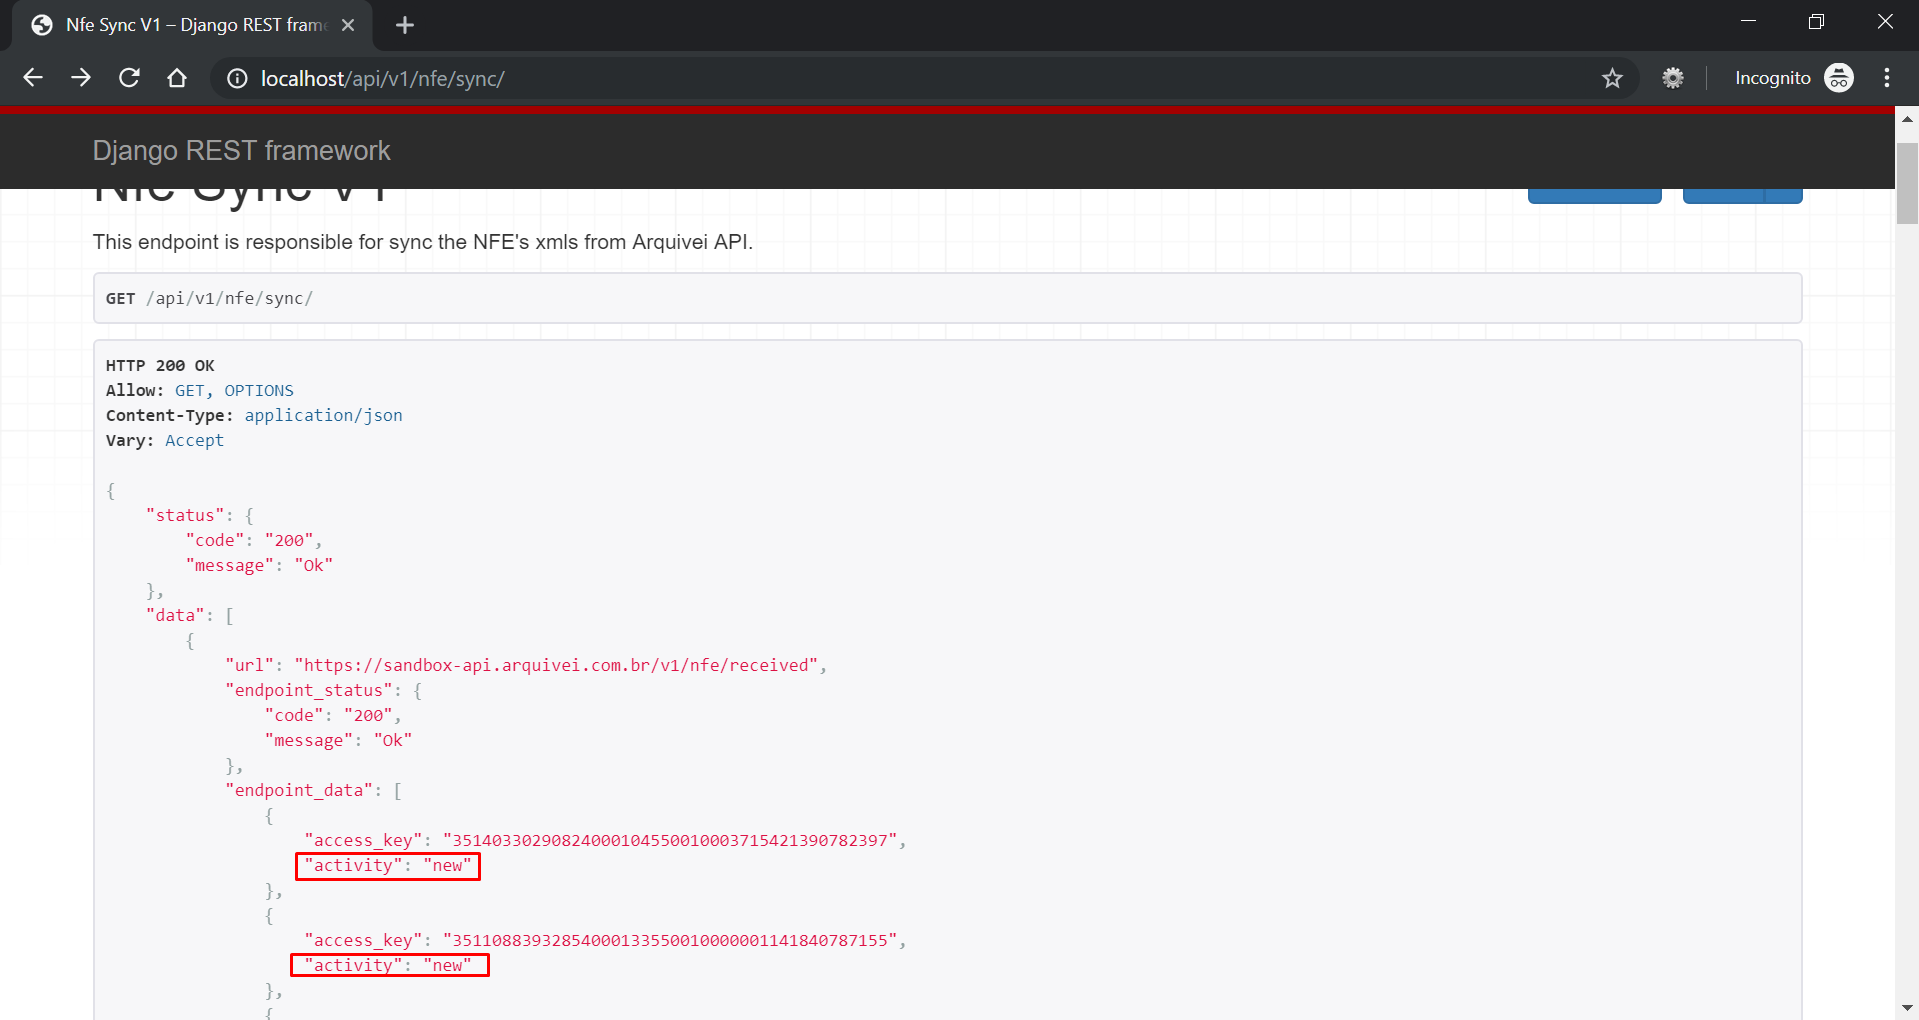Viewport: 1919px width, 1020px height.
Task: Select the "endpoint_status" key
Action: 309,691
